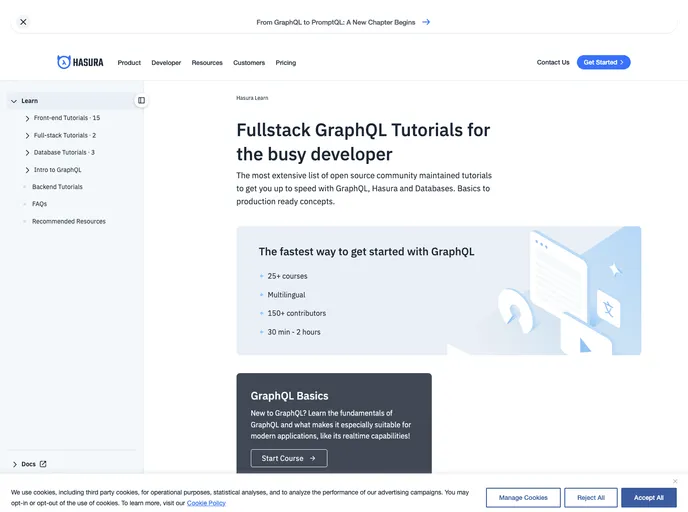Open Database Tutorials · 3
The image size is (688, 512).
(x=64, y=153)
